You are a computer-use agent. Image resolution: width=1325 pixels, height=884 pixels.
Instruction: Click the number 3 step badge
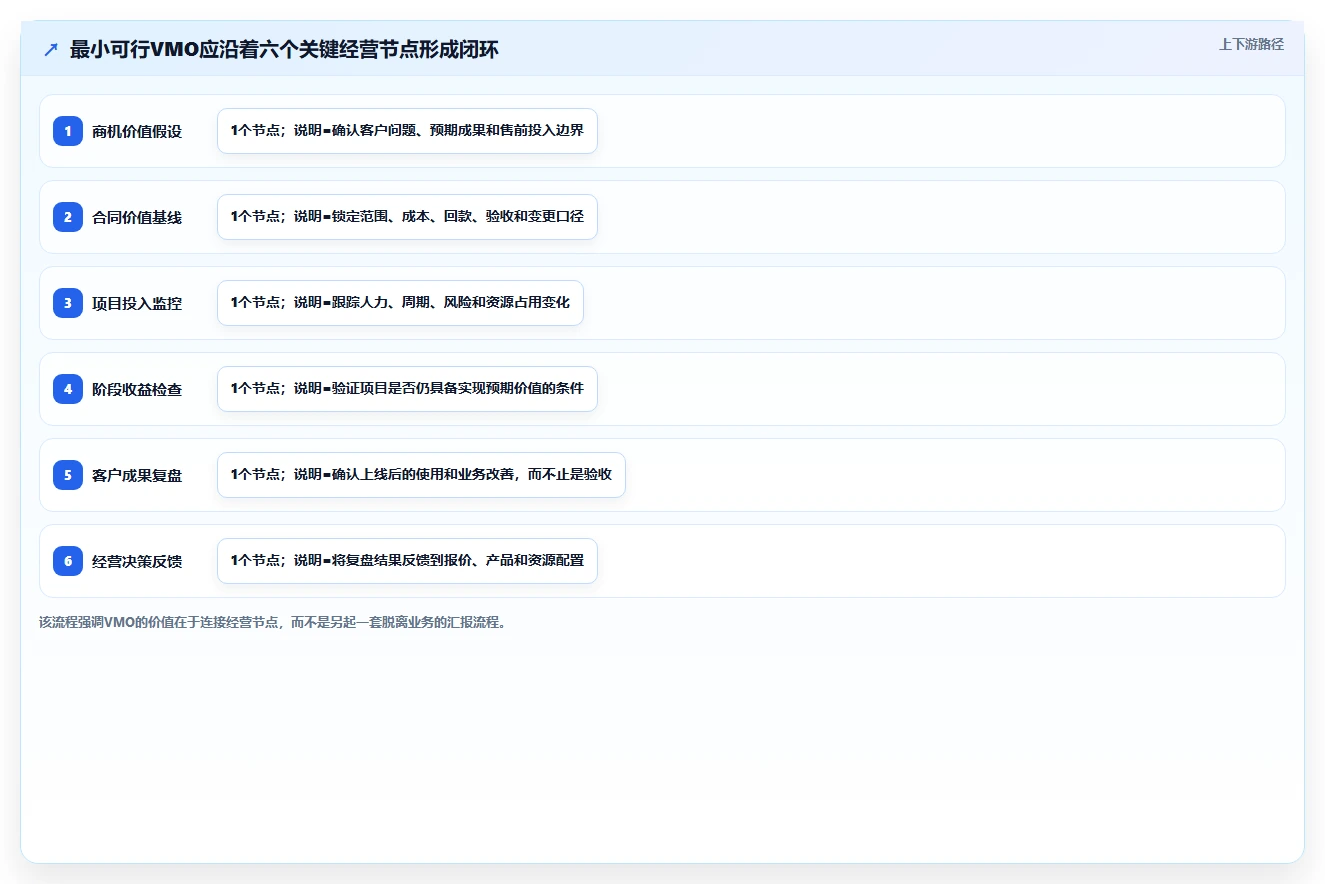coord(68,303)
